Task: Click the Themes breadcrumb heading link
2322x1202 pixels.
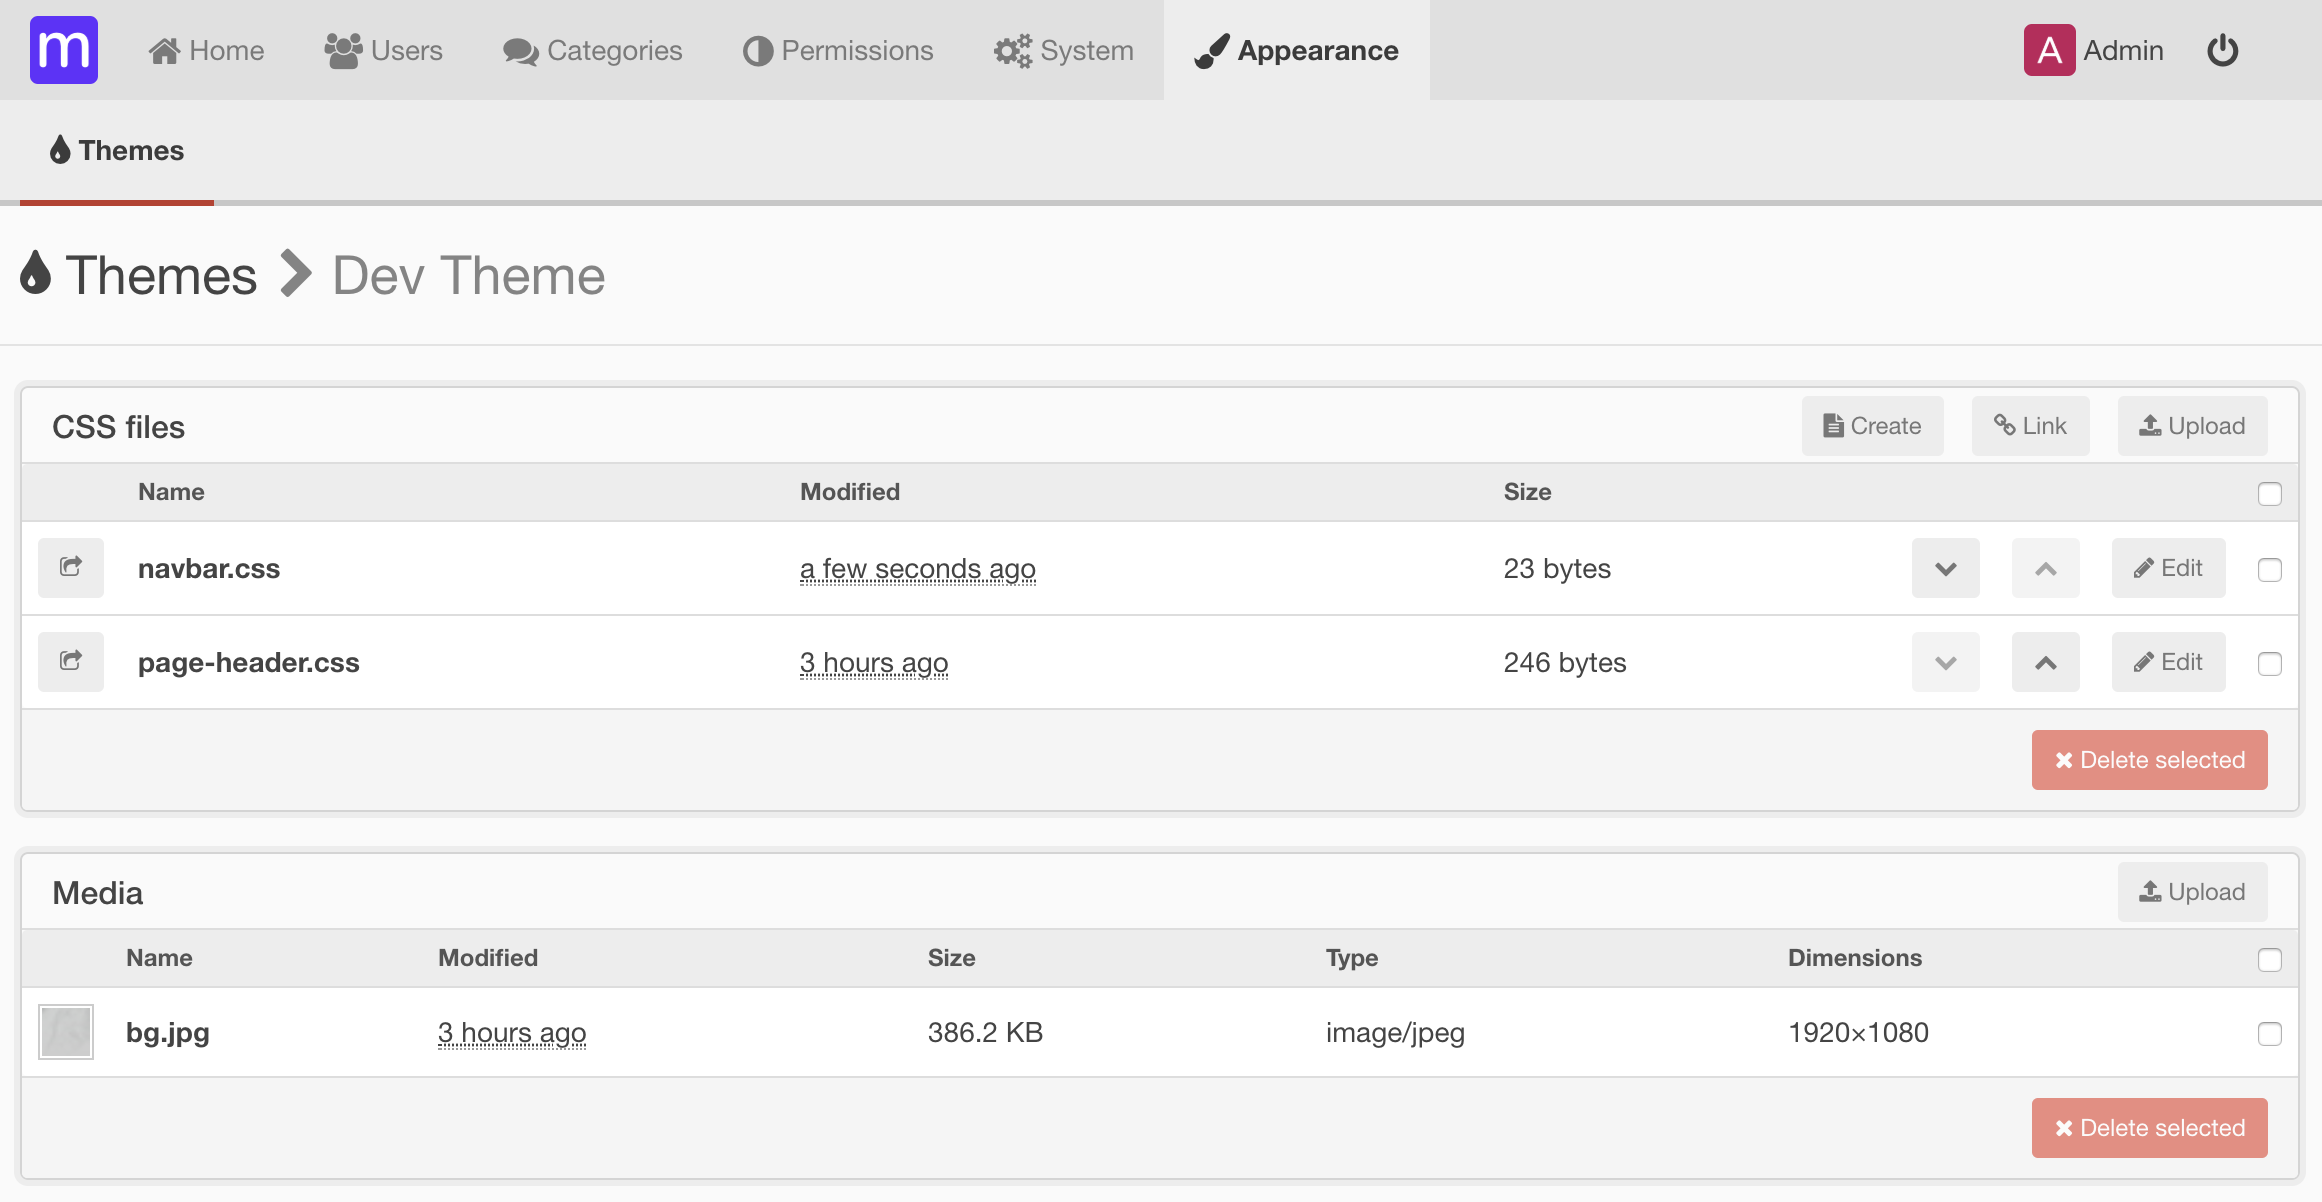Action: pyautogui.click(x=160, y=276)
